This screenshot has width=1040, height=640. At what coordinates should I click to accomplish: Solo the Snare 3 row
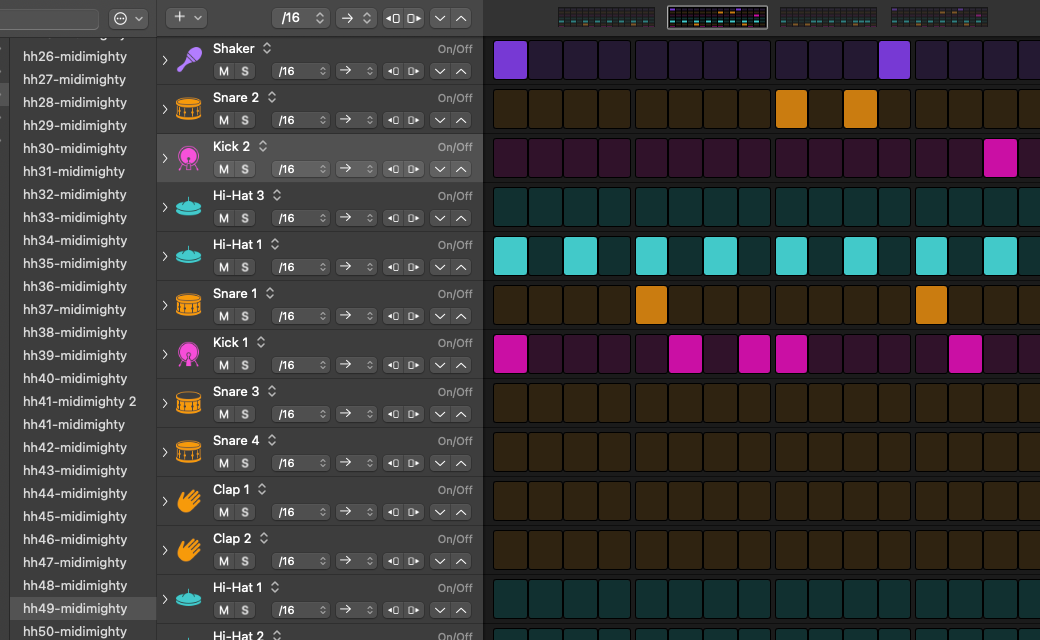(245, 414)
